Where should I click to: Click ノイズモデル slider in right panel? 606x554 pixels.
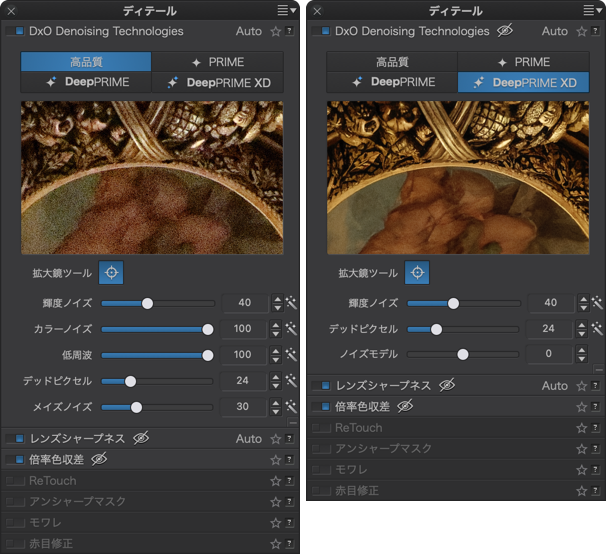pos(463,354)
